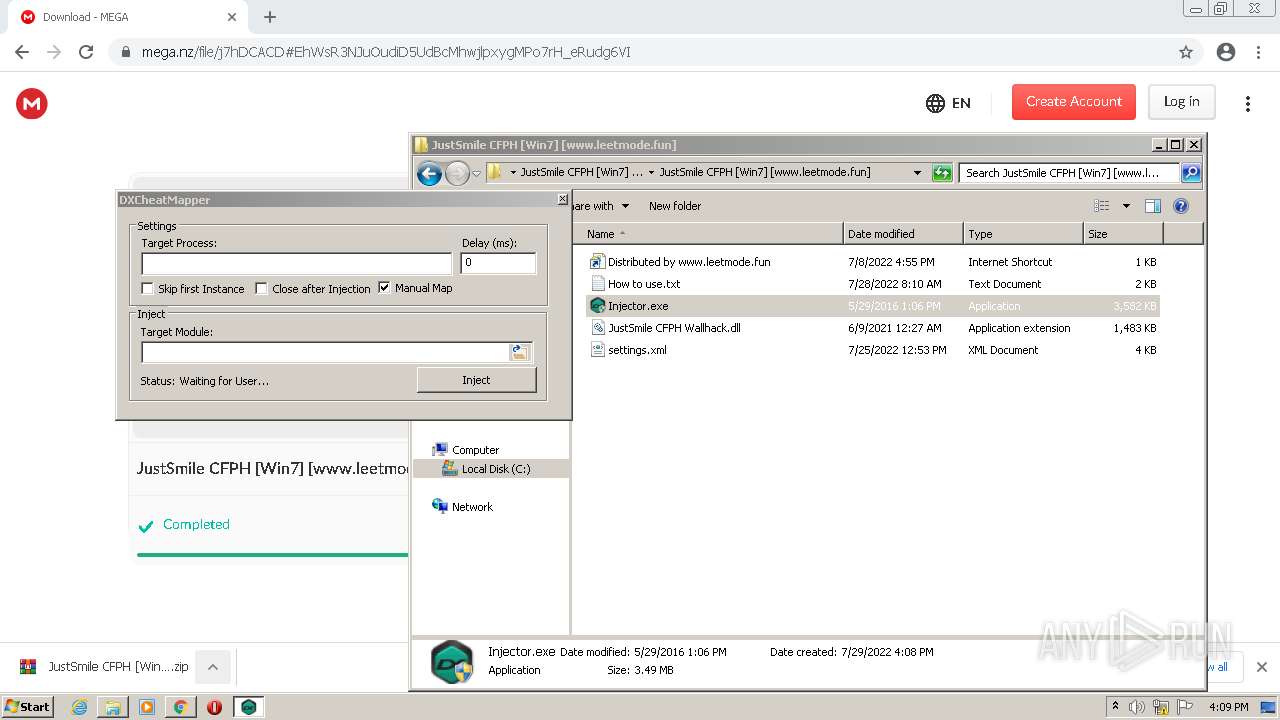The height and width of the screenshot is (720, 1280).
Task: Open the File Explorer taskbar icon
Action: (x=113, y=707)
